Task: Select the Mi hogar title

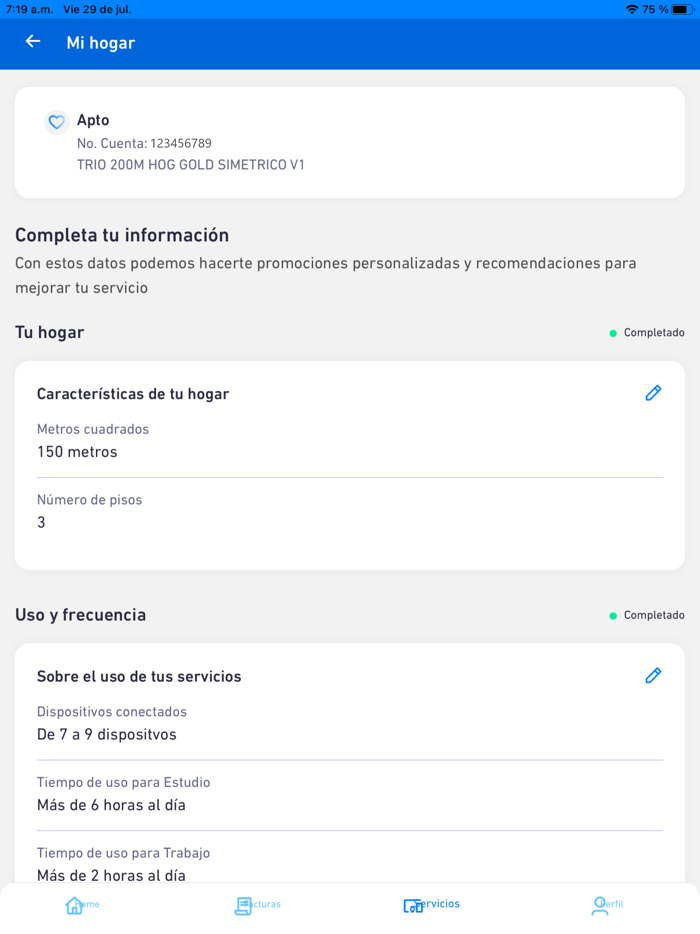Action: 101,43
